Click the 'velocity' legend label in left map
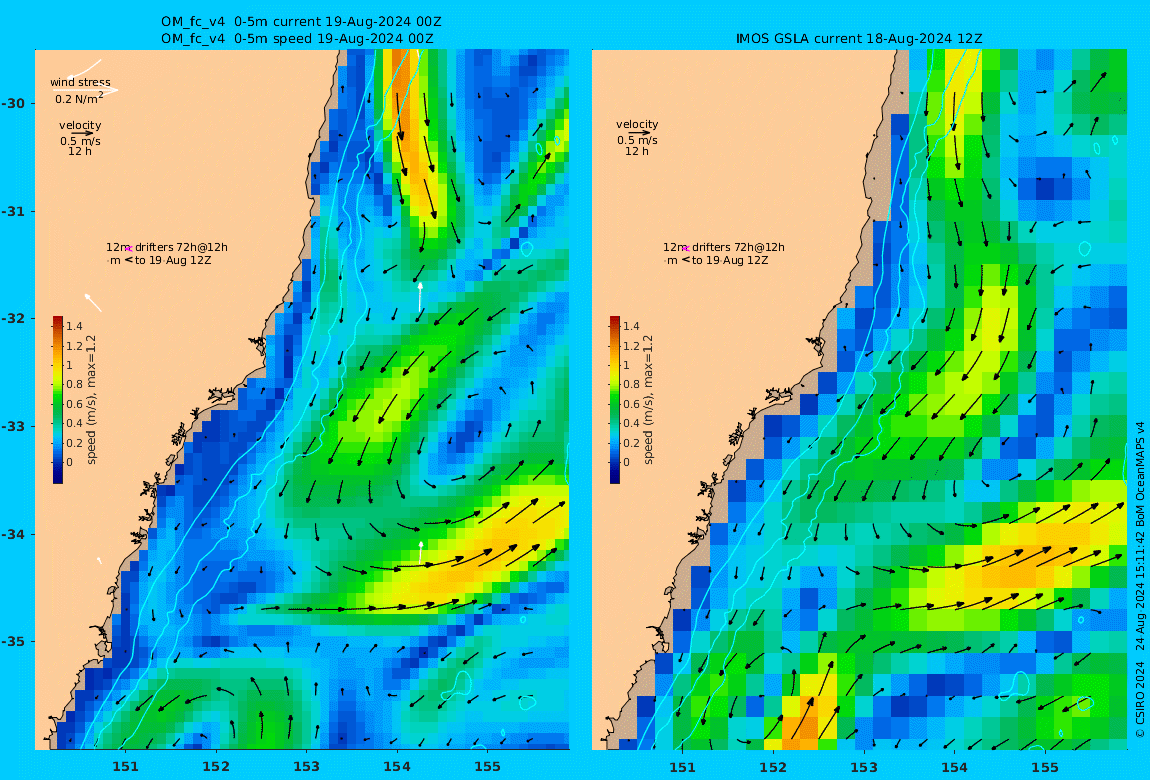The image size is (1150, 780). point(80,125)
